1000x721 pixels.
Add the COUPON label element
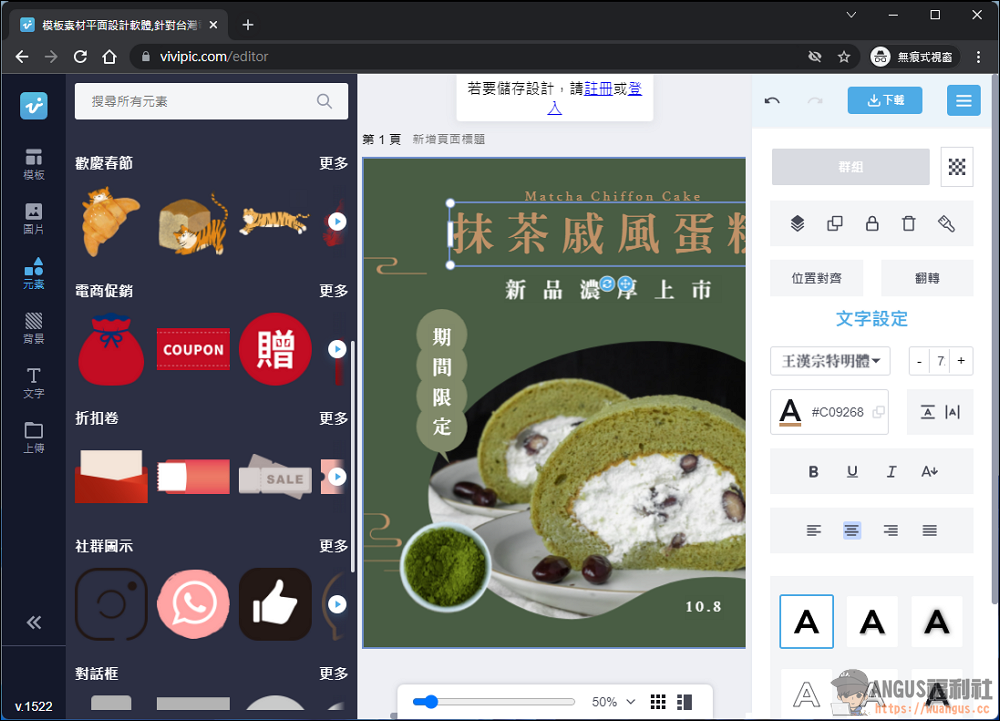[193, 349]
